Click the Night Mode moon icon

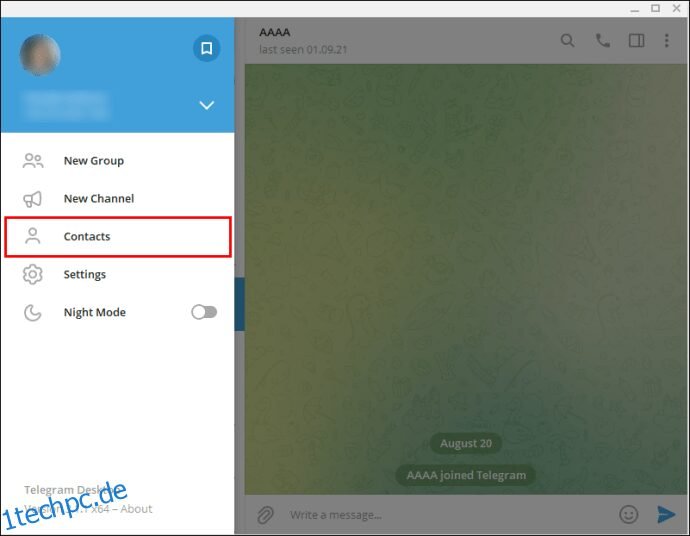pos(33,312)
